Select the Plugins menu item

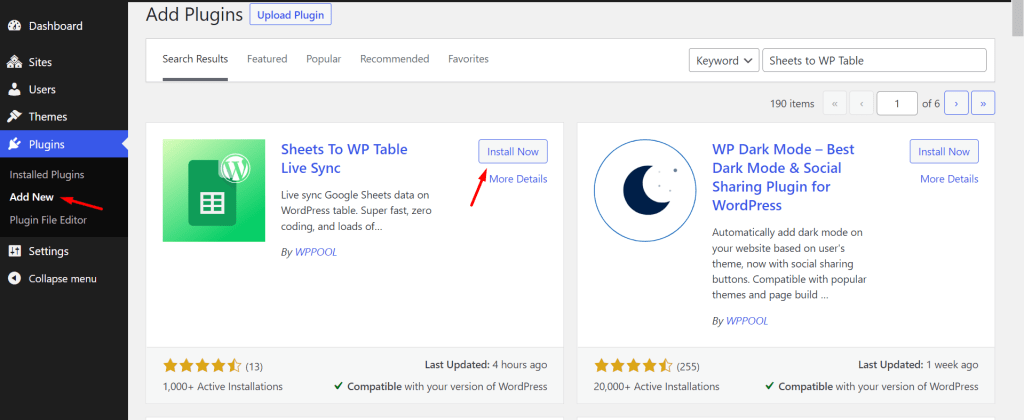pos(64,144)
